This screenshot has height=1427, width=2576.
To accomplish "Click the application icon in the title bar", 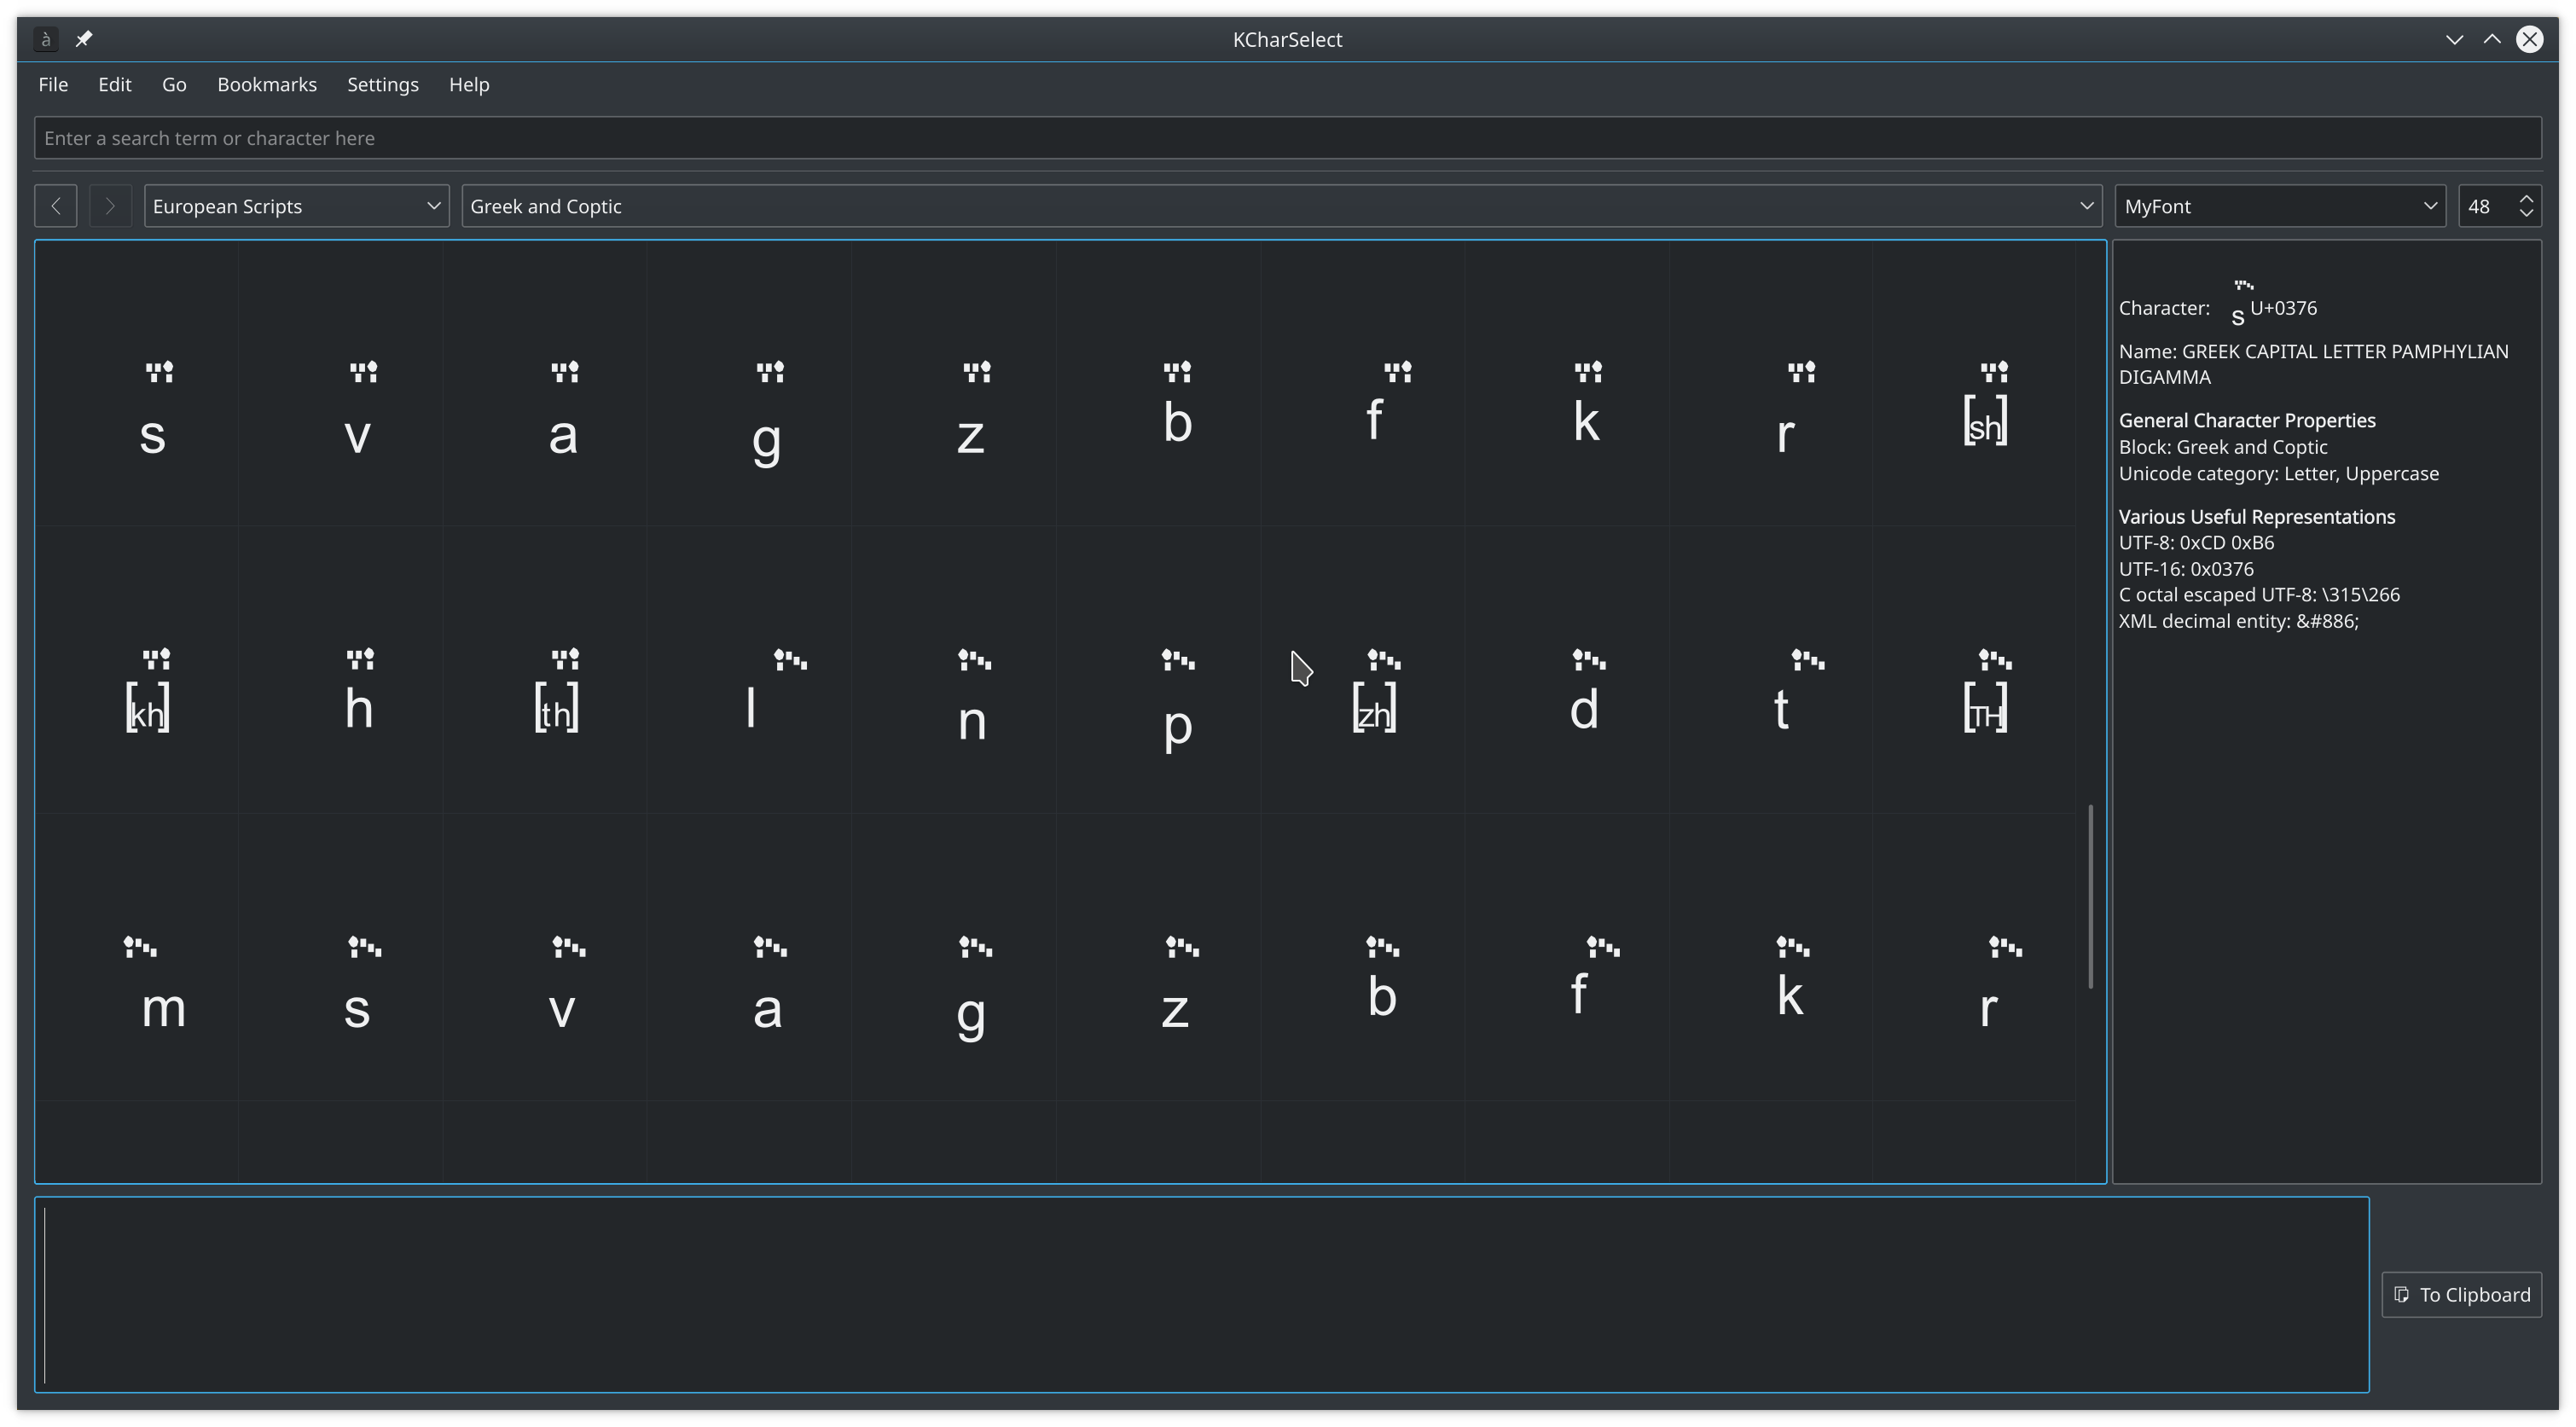I will pos(45,39).
